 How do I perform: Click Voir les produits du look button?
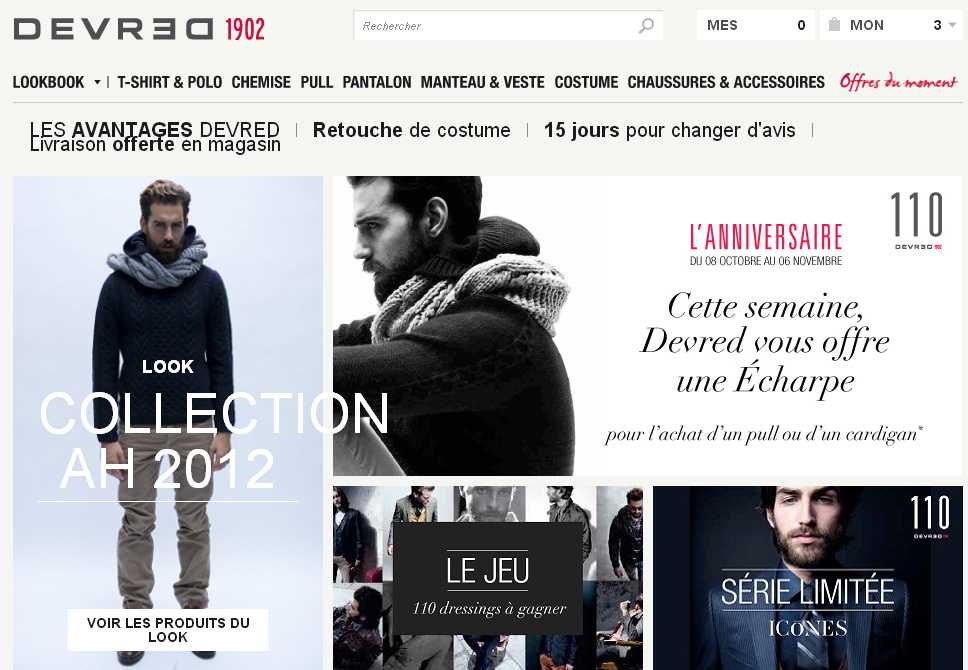coord(168,630)
